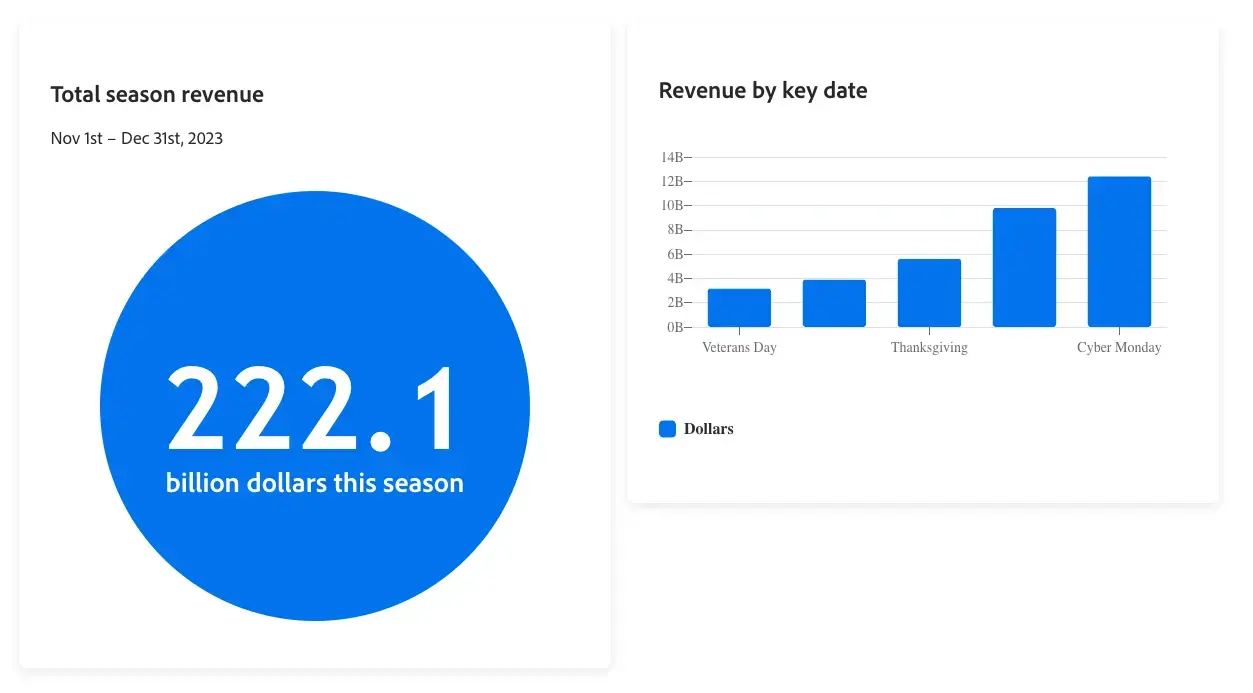
Task: Click the 'billion dollars this season' label
Action: point(315,482)
